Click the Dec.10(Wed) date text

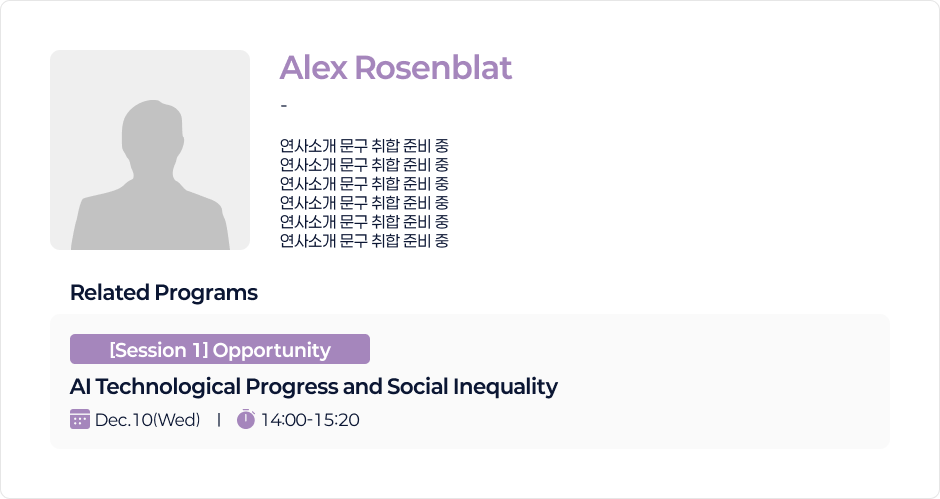point(148,420)
